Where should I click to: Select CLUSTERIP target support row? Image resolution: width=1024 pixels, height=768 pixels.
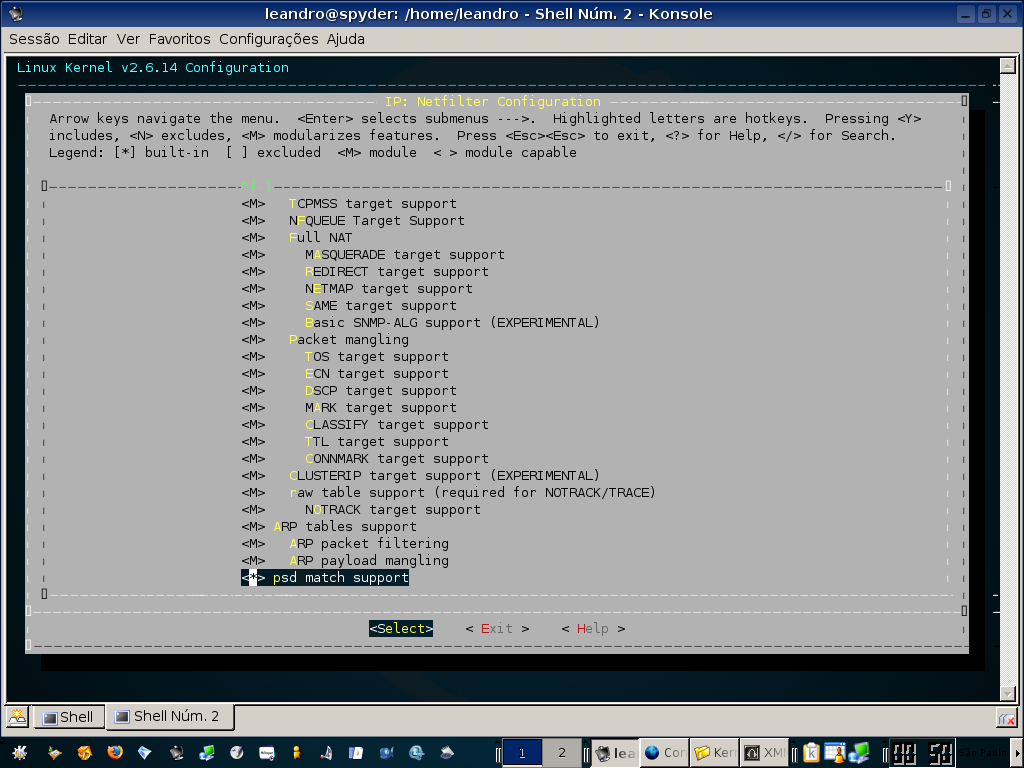[x=420, y=475]
